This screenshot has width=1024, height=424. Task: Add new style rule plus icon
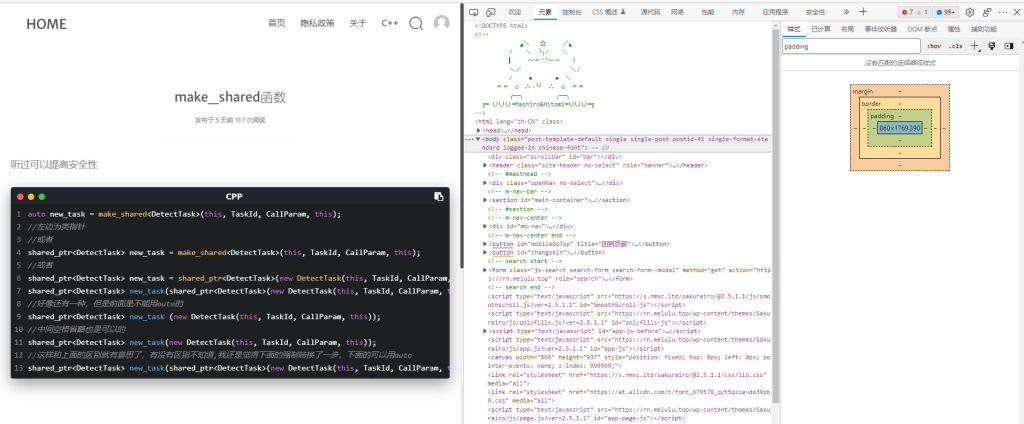(x=976, y=46)
